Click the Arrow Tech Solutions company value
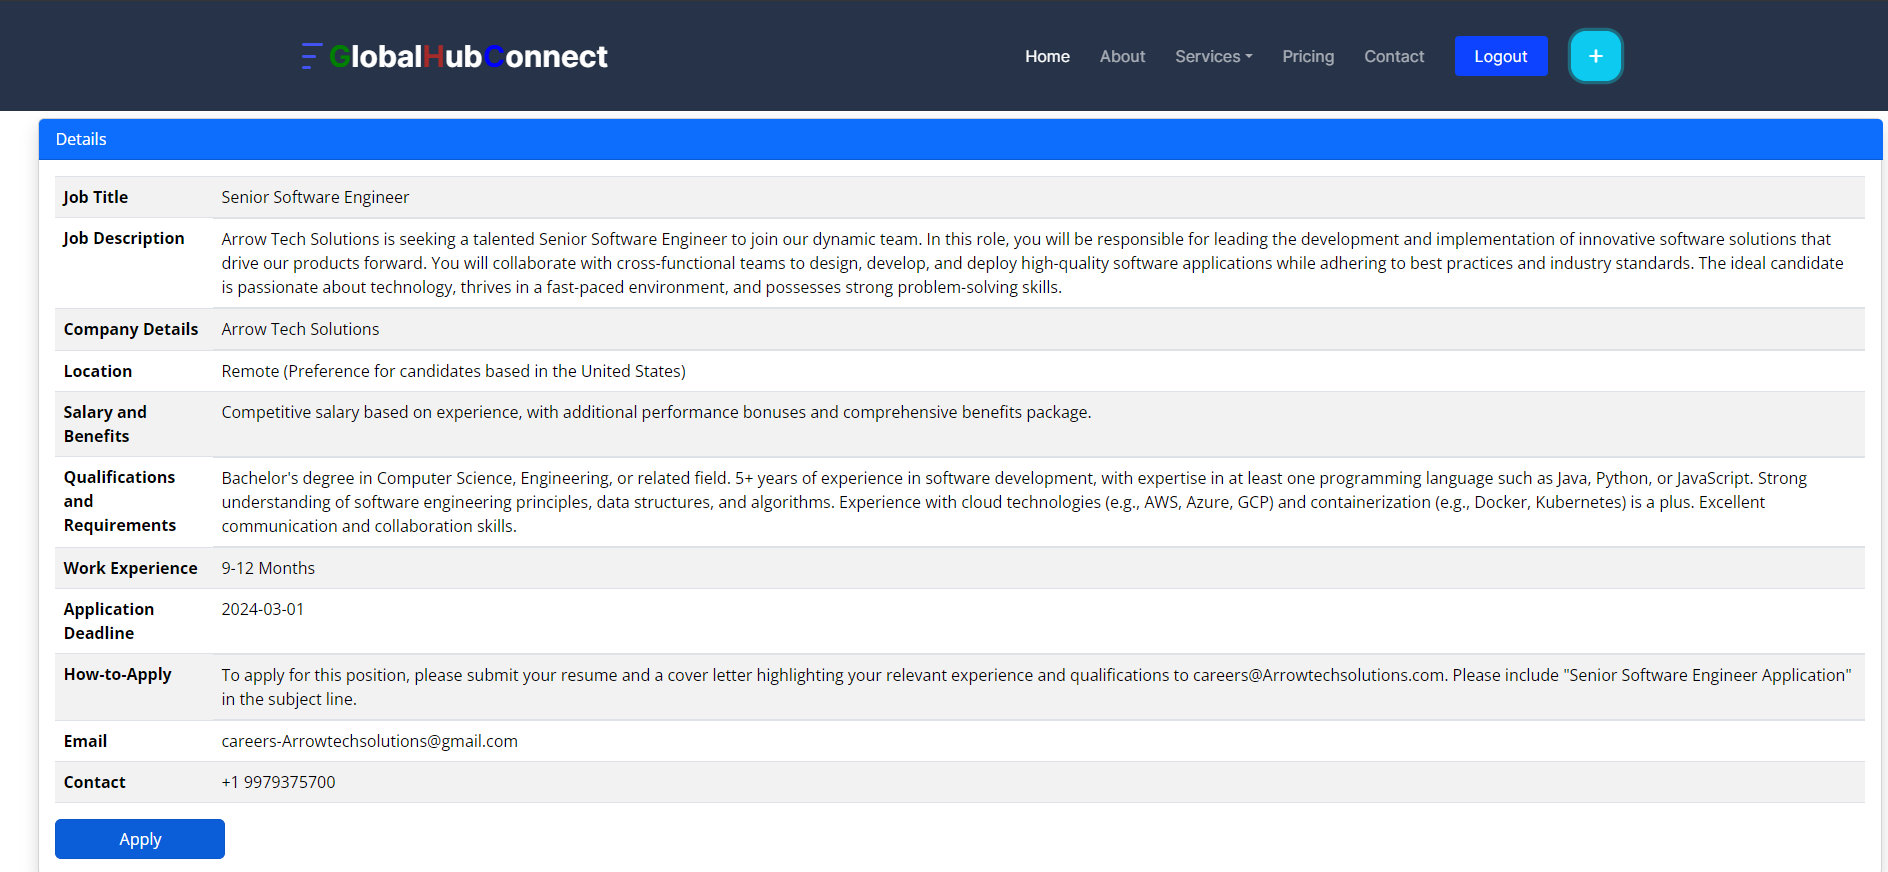The height and width of the screenshot is (872, 1888). (300, 329)
